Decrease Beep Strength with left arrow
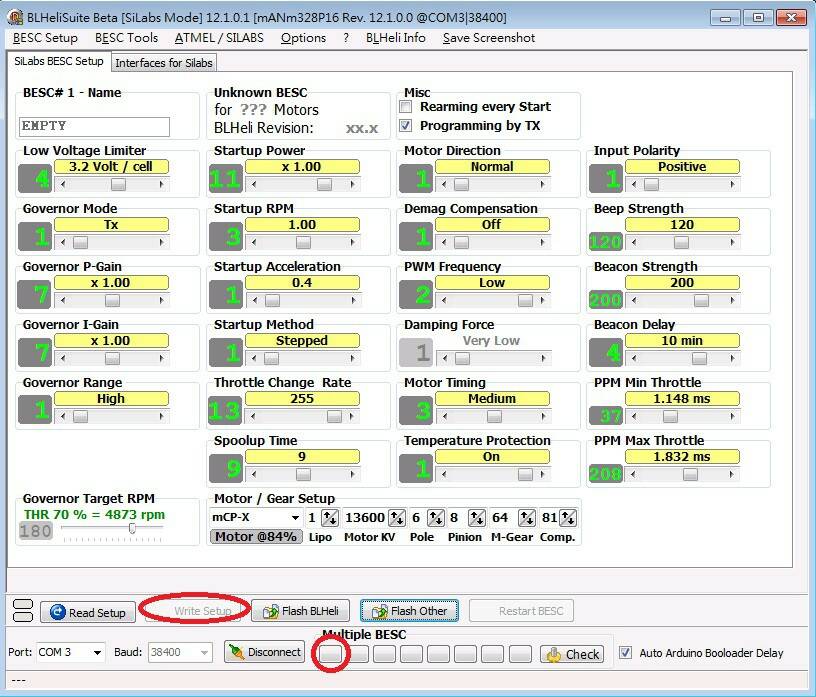The image size is (816, 697). tap(634, 243)
